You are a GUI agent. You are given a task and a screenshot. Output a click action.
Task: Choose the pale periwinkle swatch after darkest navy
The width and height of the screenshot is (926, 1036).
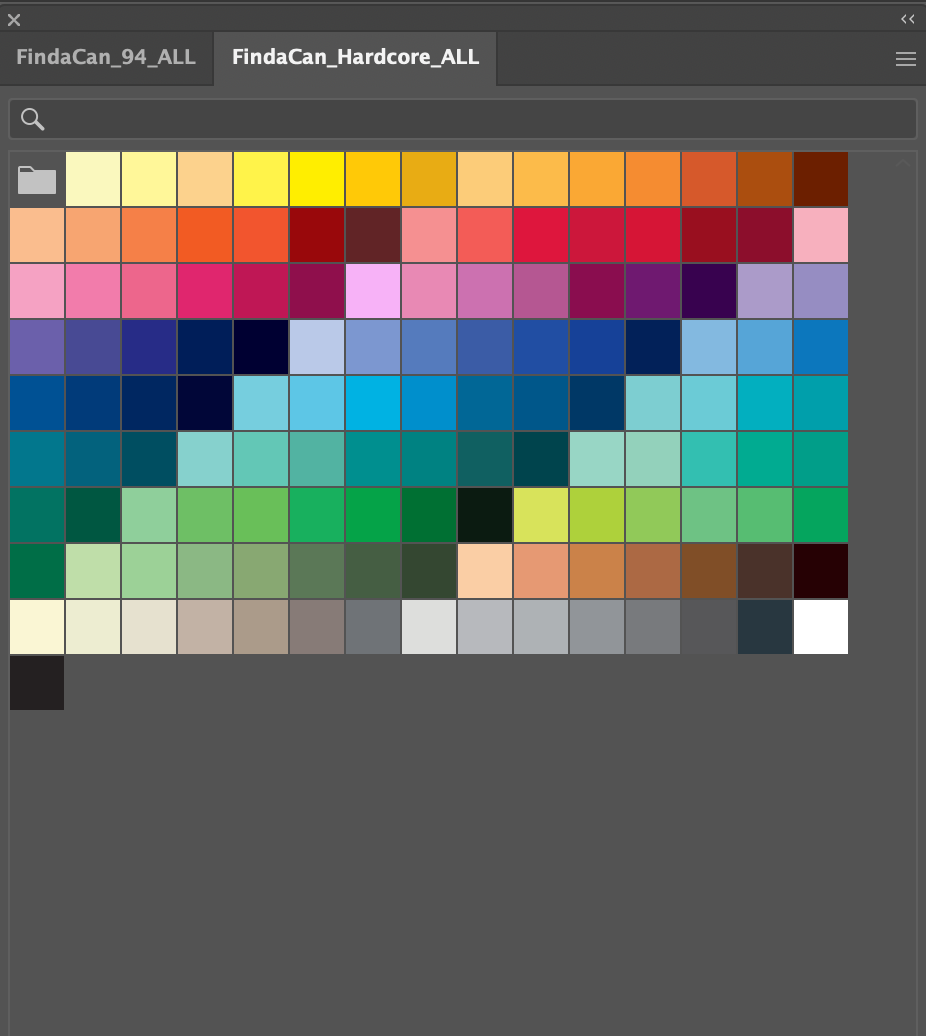317,347
